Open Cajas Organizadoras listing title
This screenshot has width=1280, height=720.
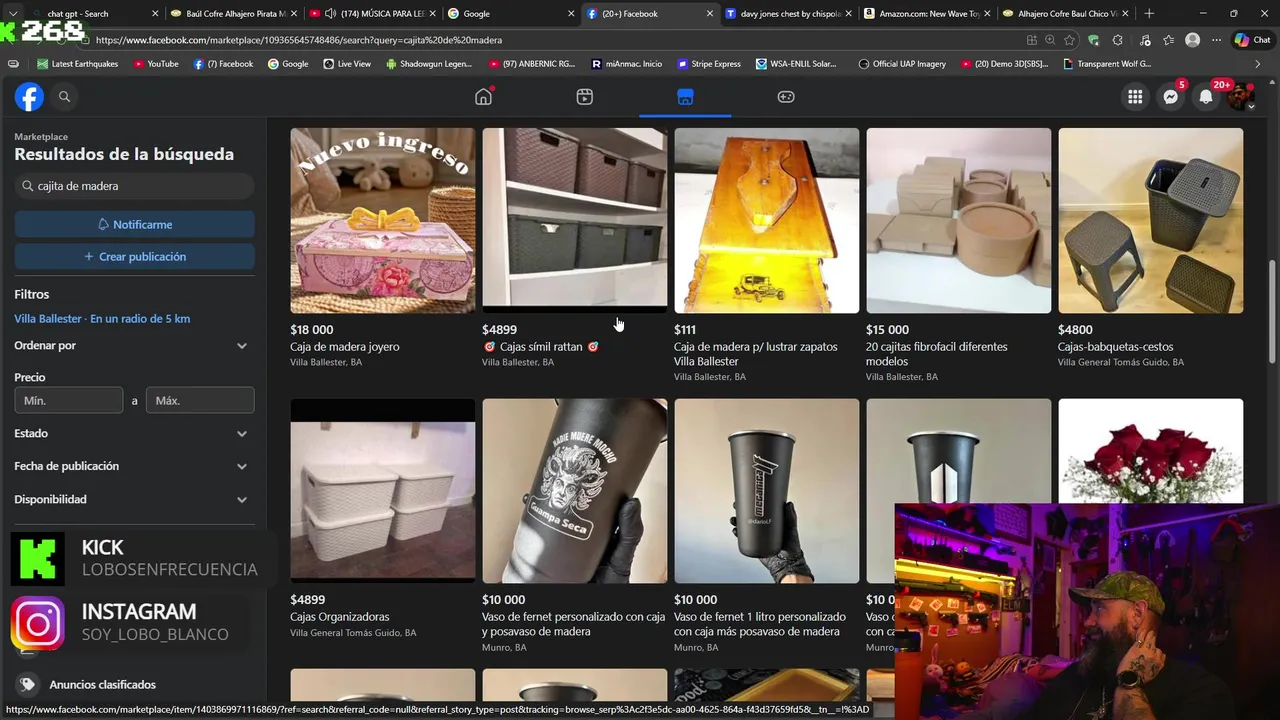tap(340, 617)
